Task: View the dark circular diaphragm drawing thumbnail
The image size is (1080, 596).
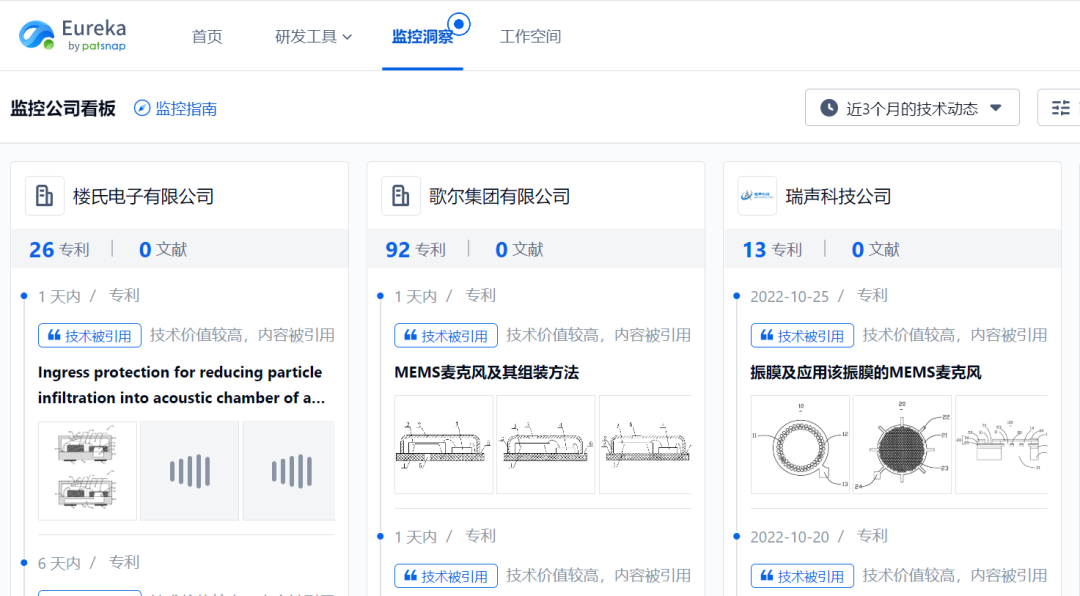Action: [x=901, y=444]
